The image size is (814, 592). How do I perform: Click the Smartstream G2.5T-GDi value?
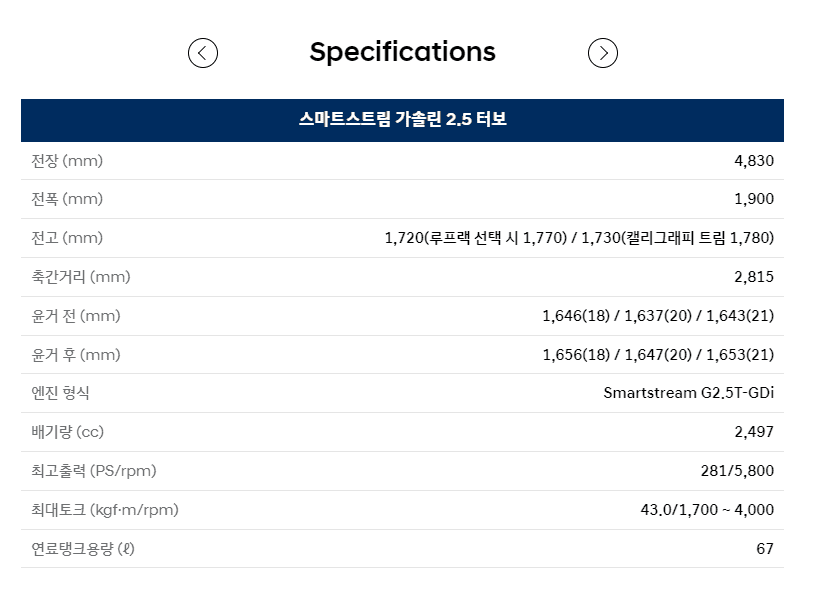(690, 393)
